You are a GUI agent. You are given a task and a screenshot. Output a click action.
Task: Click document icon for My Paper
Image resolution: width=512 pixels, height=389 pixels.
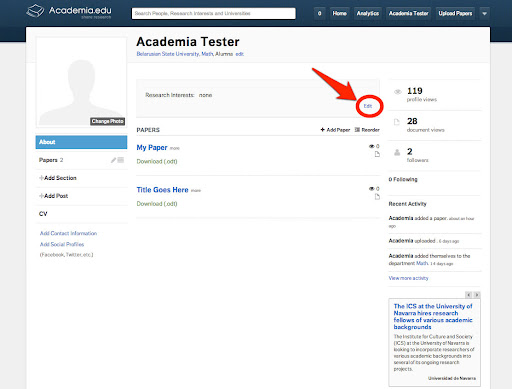(x=377, y=154)
